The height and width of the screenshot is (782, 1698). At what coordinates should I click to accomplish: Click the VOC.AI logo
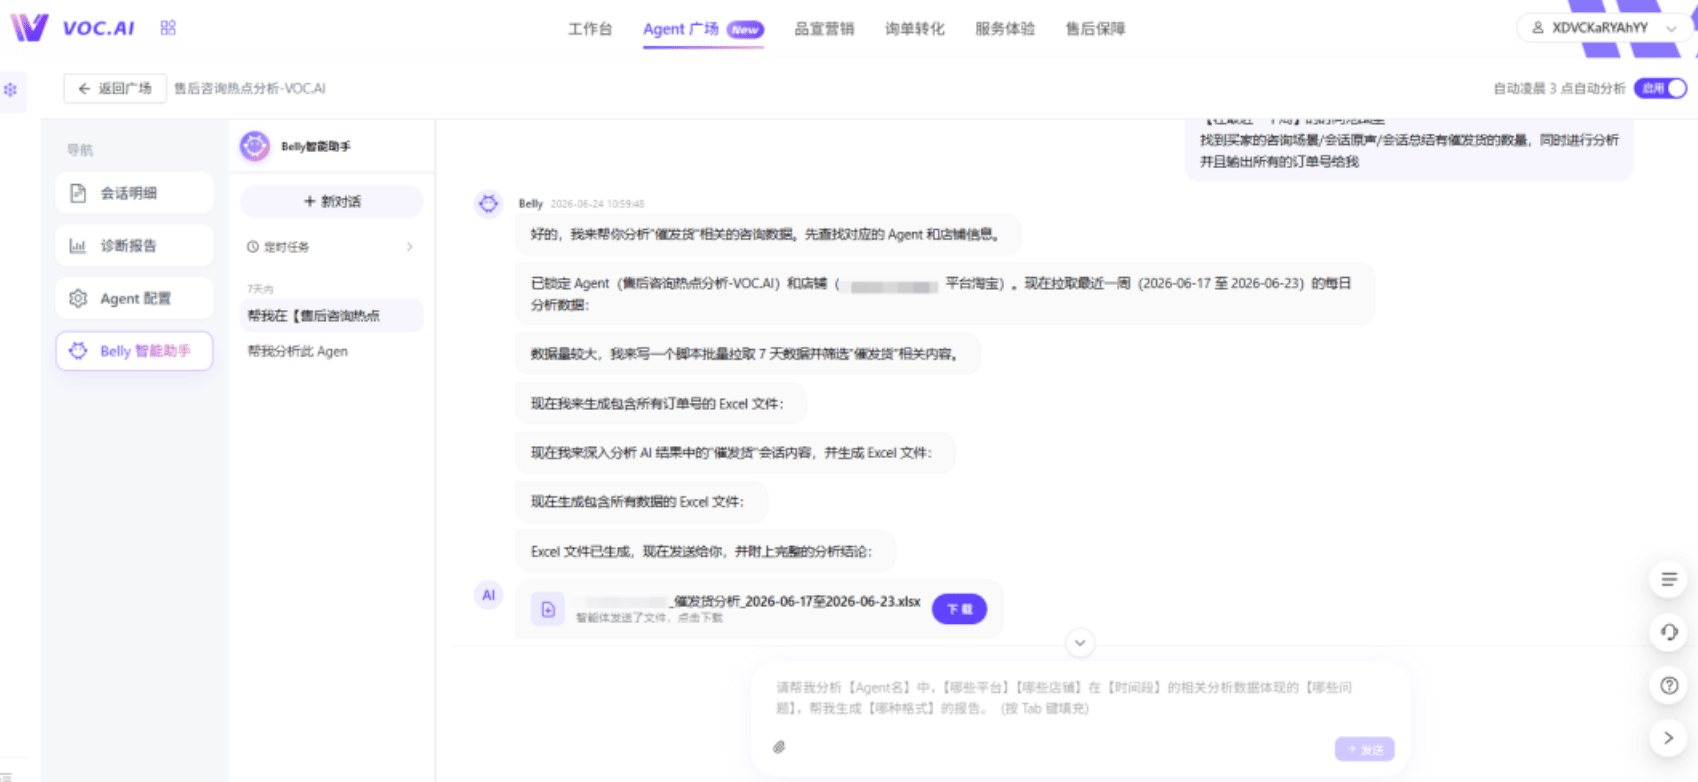[72, 28]
